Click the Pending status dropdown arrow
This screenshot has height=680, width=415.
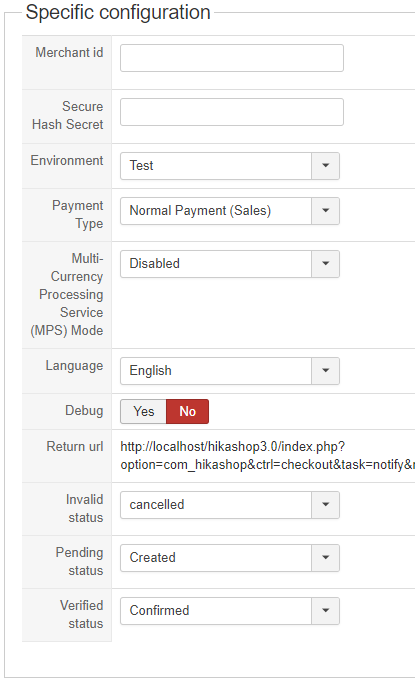(x=326, y=558)
